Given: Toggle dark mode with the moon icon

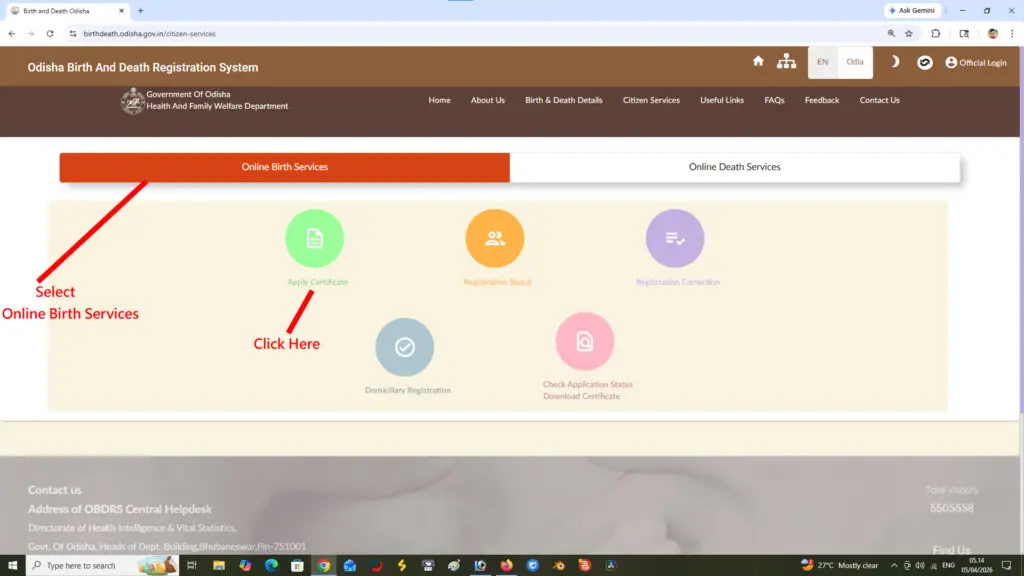Looking at the screenshot, I should tap(895, 62).
